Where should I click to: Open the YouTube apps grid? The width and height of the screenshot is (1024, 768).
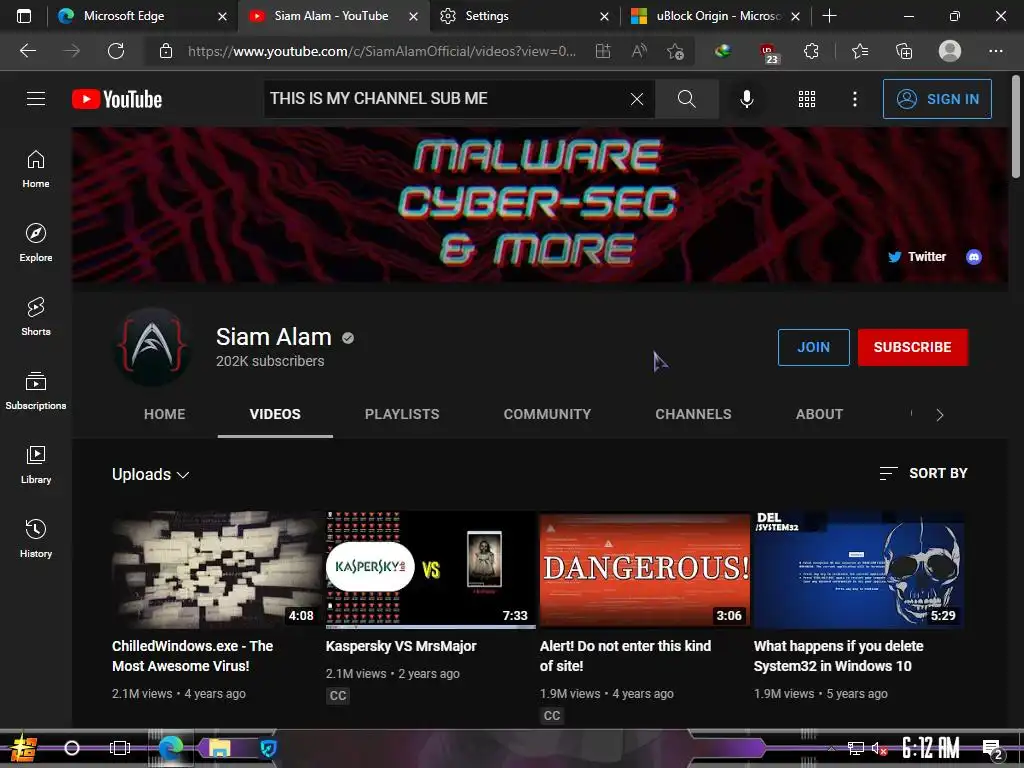tap(807, 99)
